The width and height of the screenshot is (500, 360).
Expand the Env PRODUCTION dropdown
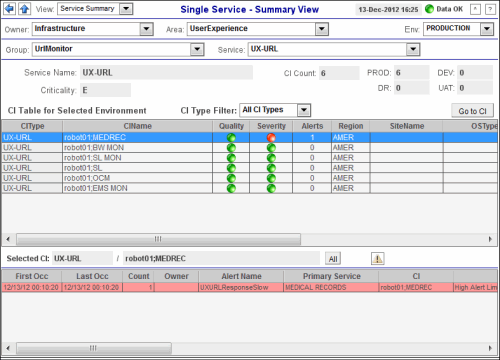point(487,29)
